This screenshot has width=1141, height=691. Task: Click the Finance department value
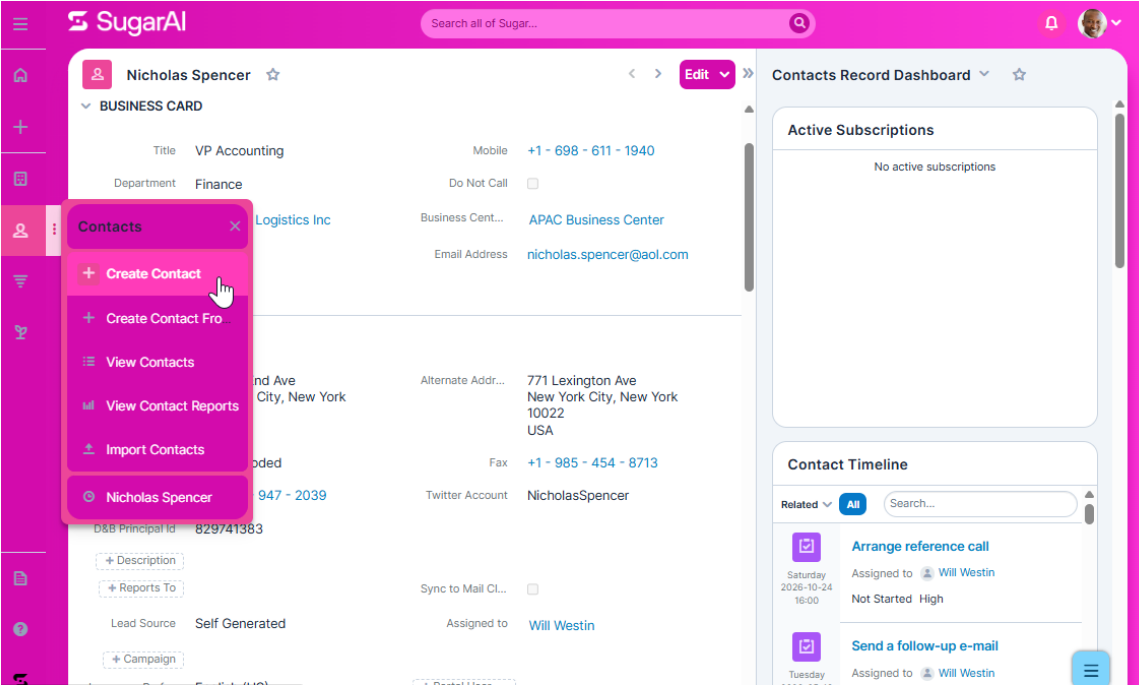[x=218, y=184]
